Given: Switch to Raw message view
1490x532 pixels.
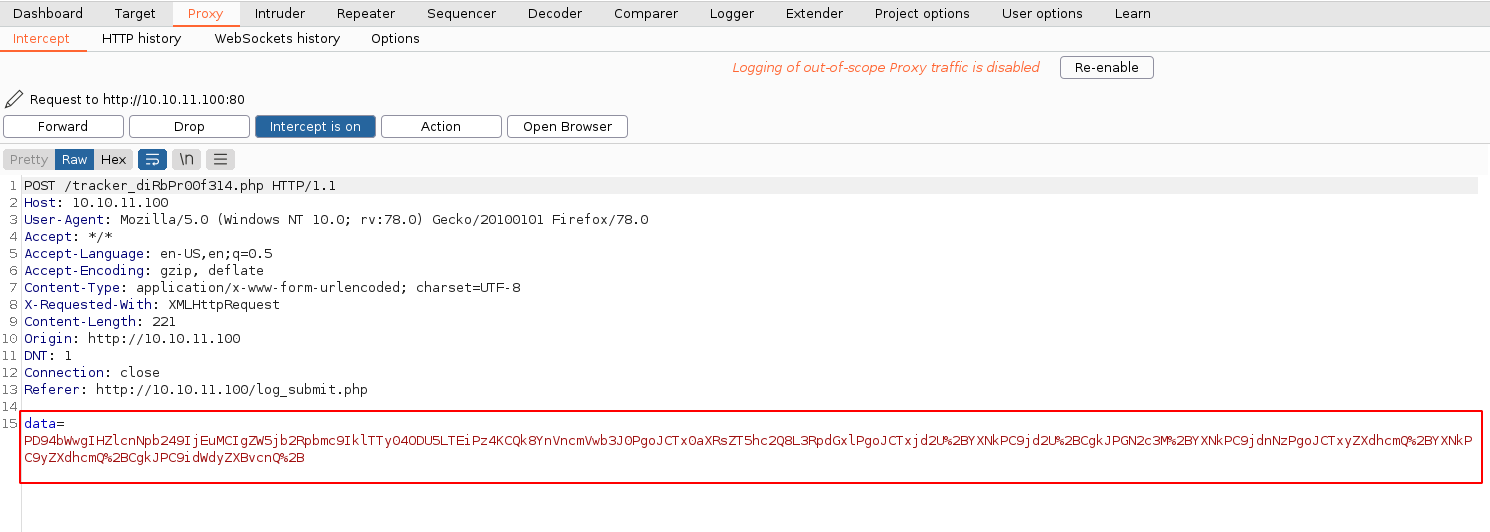Looking at the screenshot, I should tap(74, 159).
